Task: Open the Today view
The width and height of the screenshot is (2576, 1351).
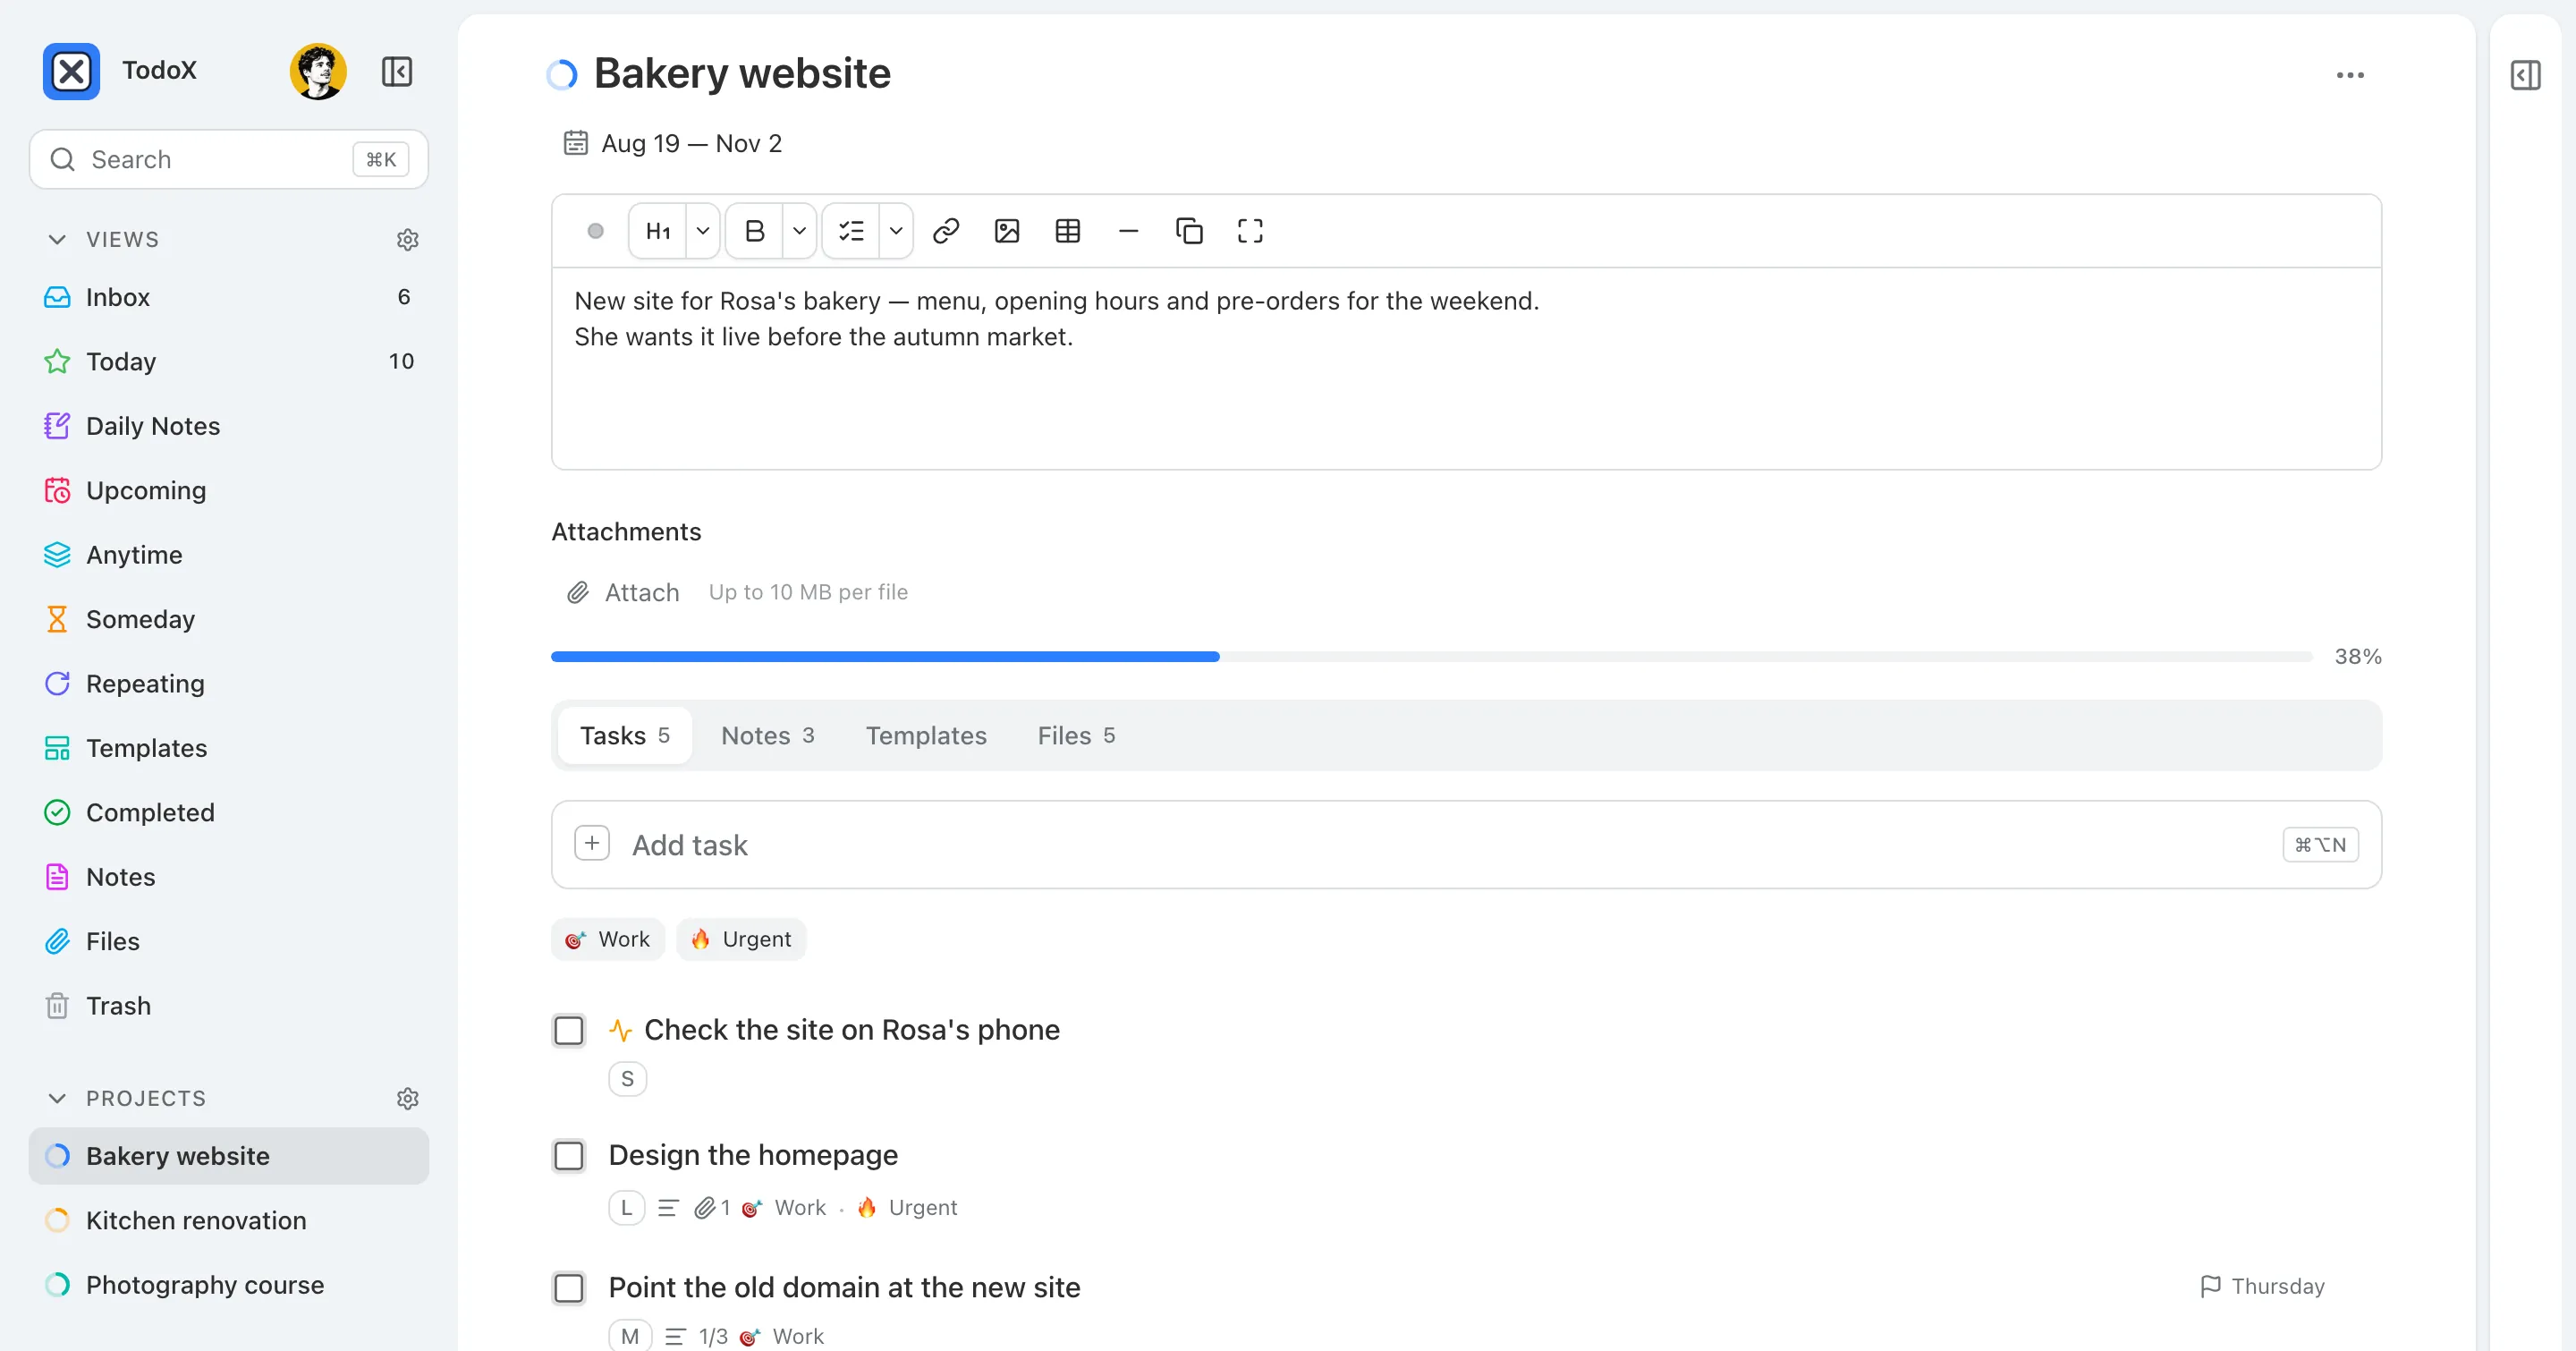Action: tap(229, 361)
